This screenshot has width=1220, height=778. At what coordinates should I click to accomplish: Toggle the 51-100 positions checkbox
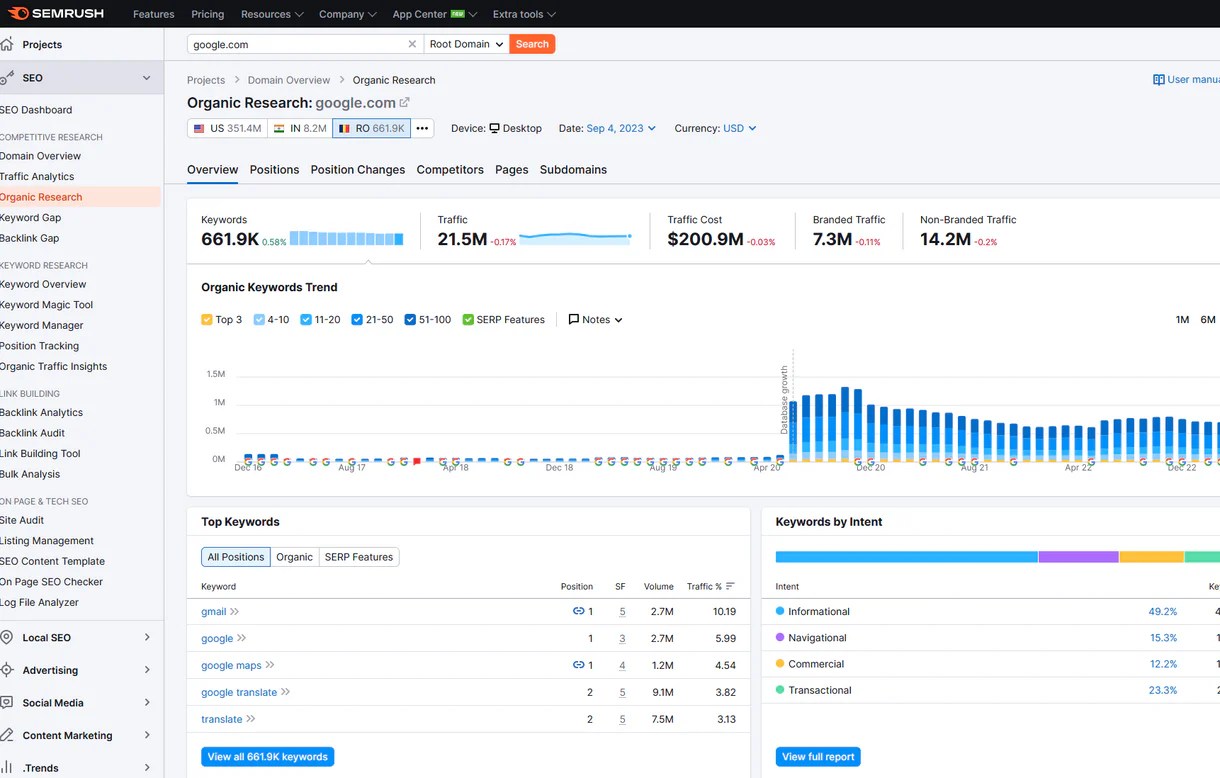pos(410,319)
